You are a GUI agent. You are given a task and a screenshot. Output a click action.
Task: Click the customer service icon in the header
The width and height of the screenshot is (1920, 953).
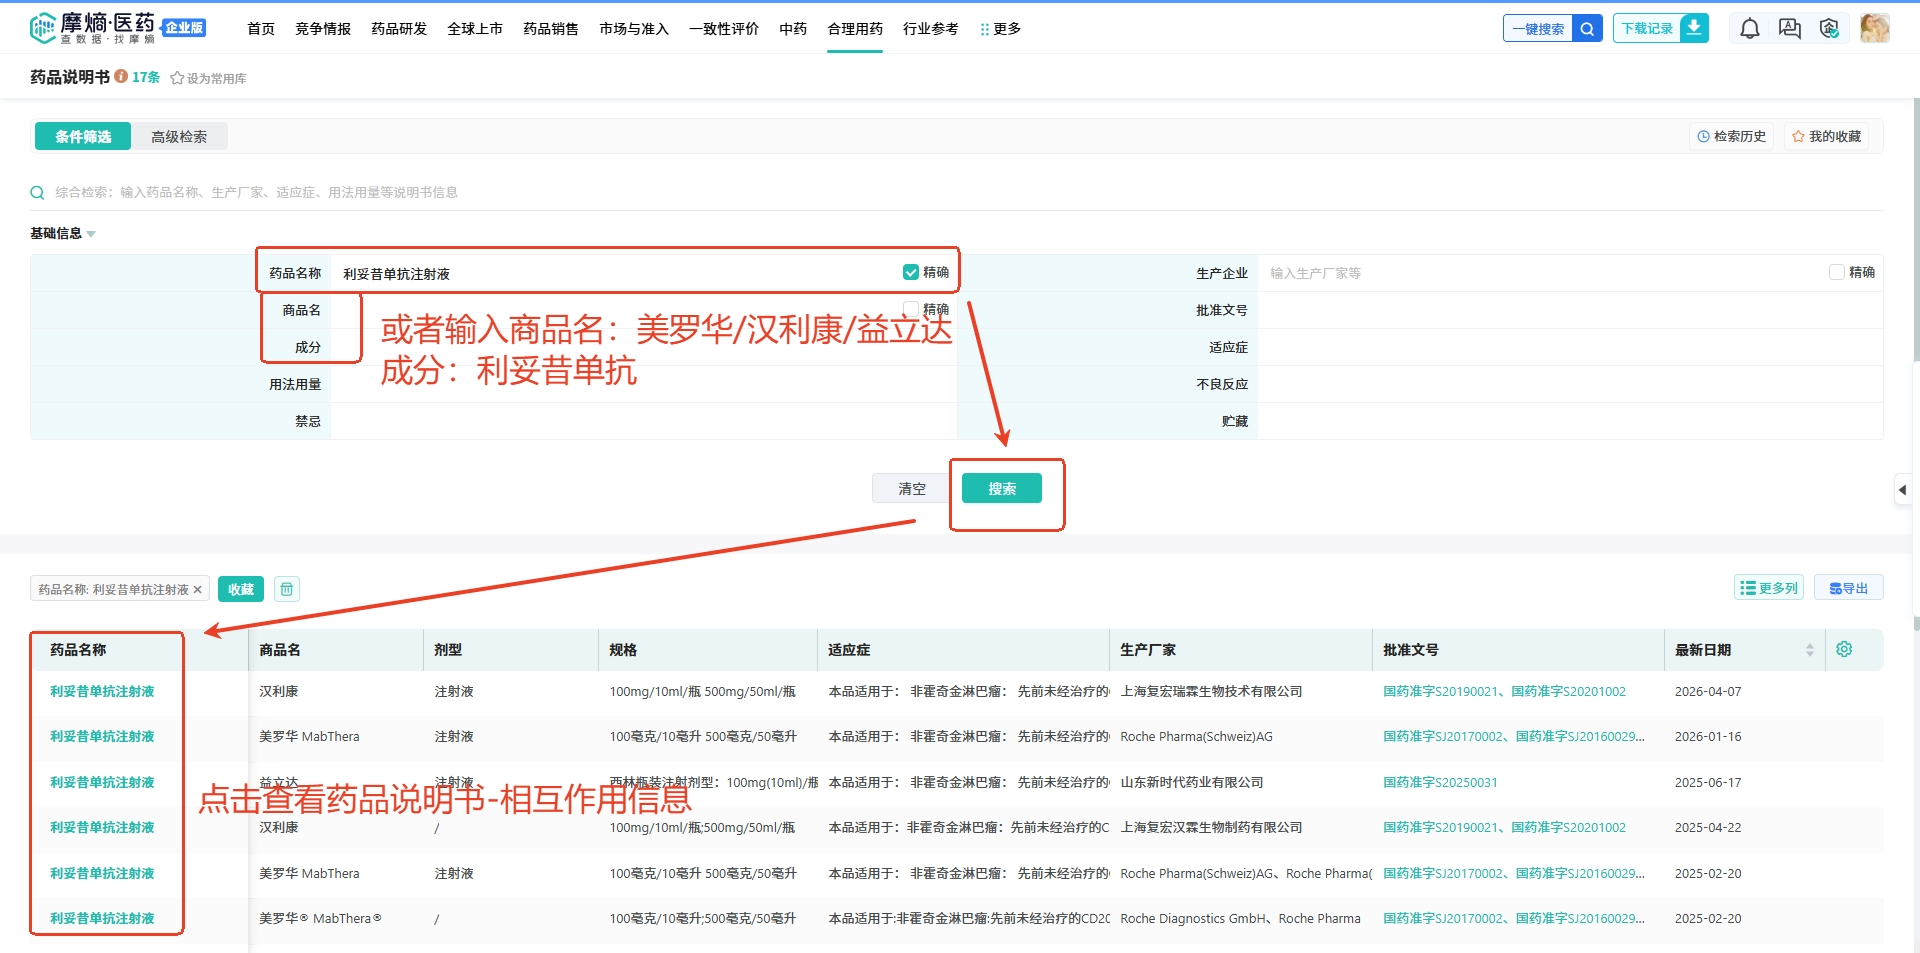pos(1829,29)
